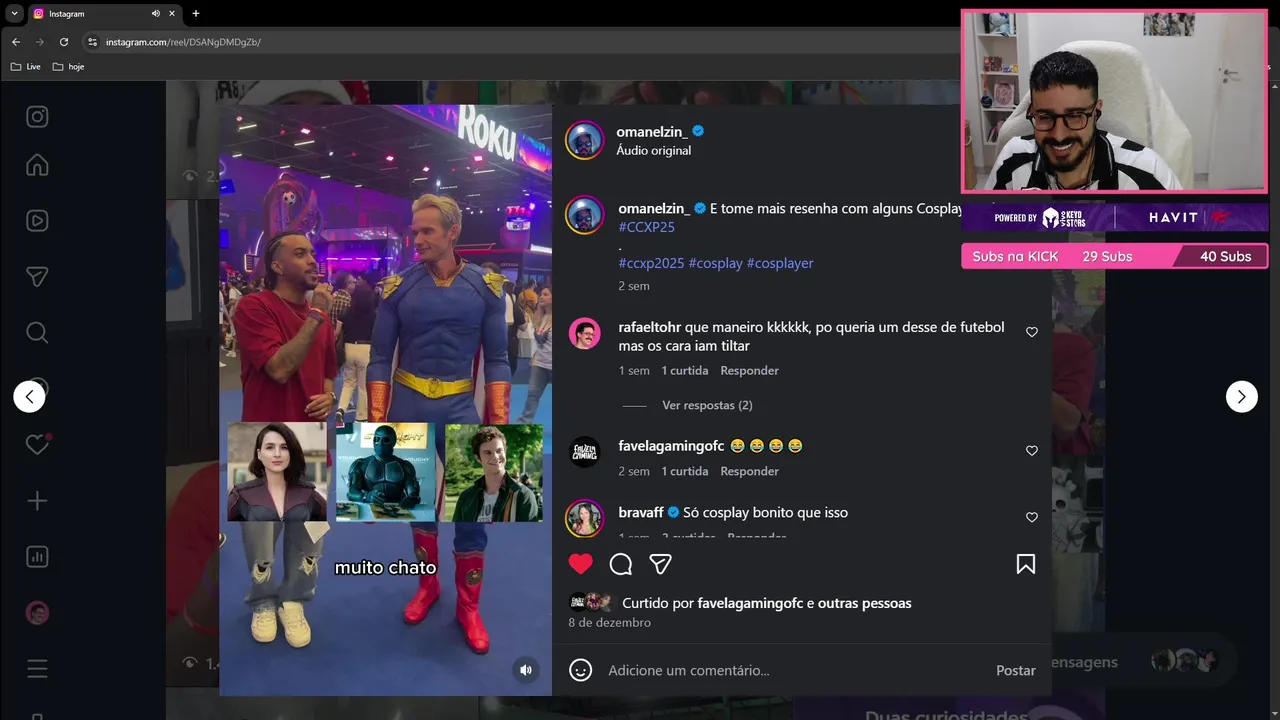This screenshot has width=1280, height=720.
Task: Open Direct messages paper-plane icon in sidebar
Action: pos(37,277)
